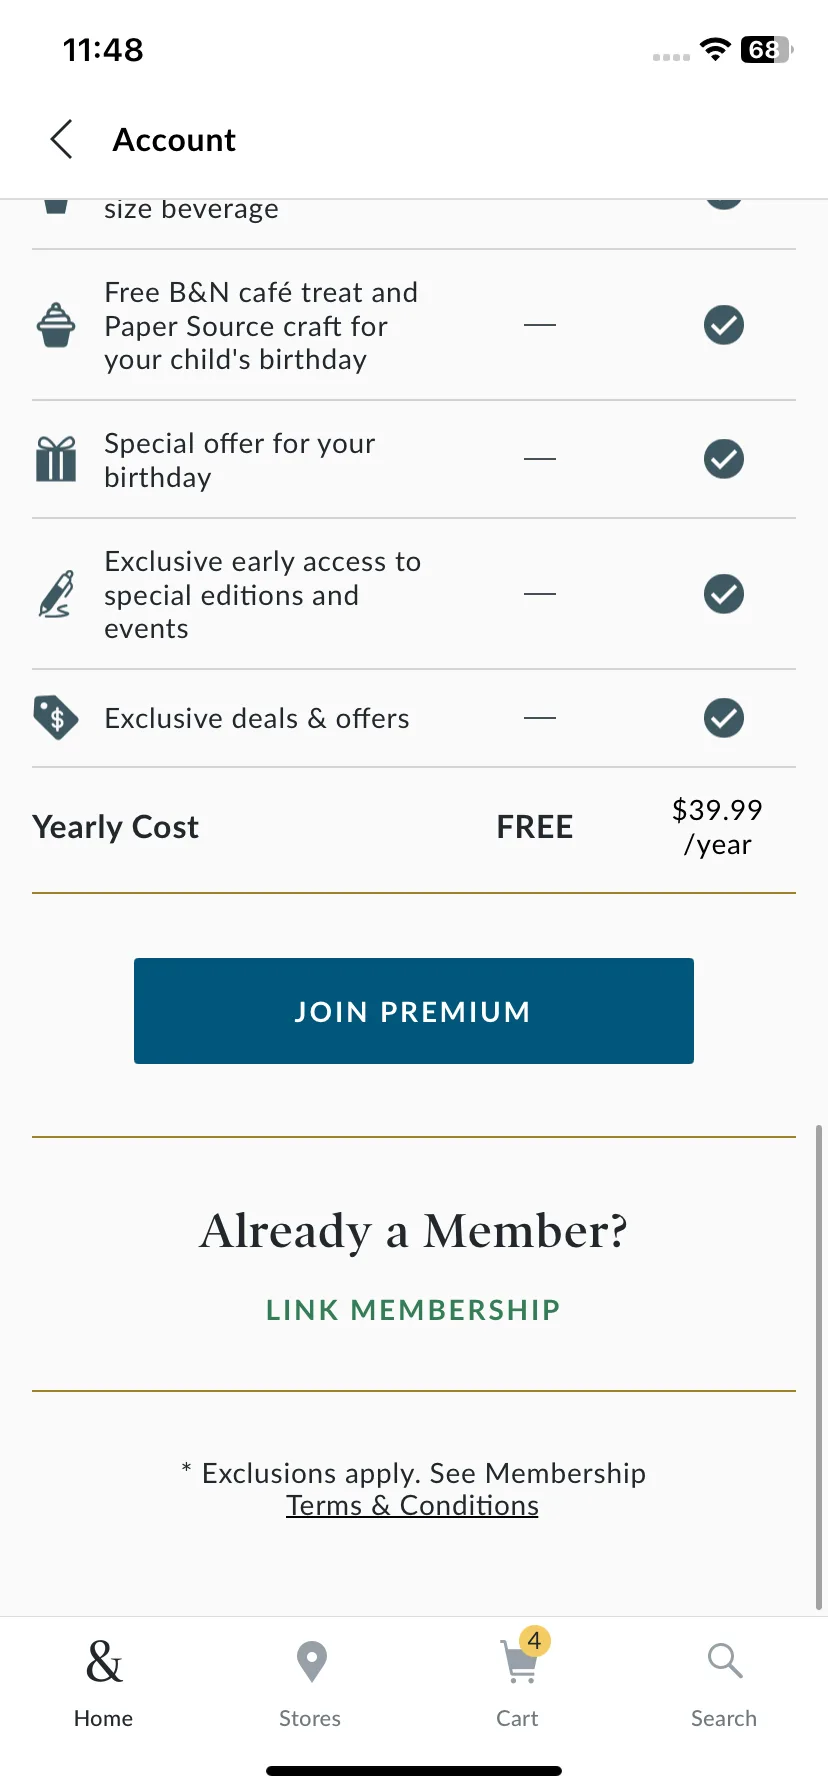828x1792 pixels.
Task: Tap the gift box birthday offer icon
Action: 56,459
